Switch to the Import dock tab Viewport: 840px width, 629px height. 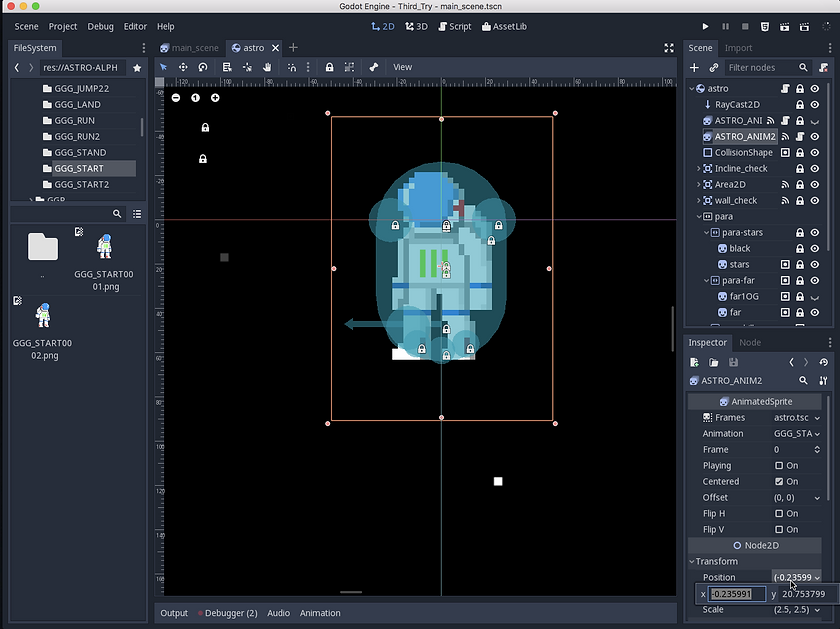point(738,48)
